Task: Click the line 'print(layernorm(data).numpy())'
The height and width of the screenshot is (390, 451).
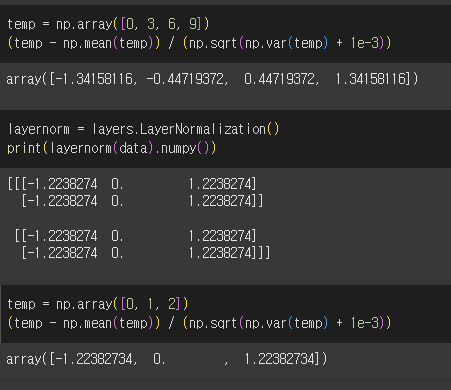Action: coord(112,148)
